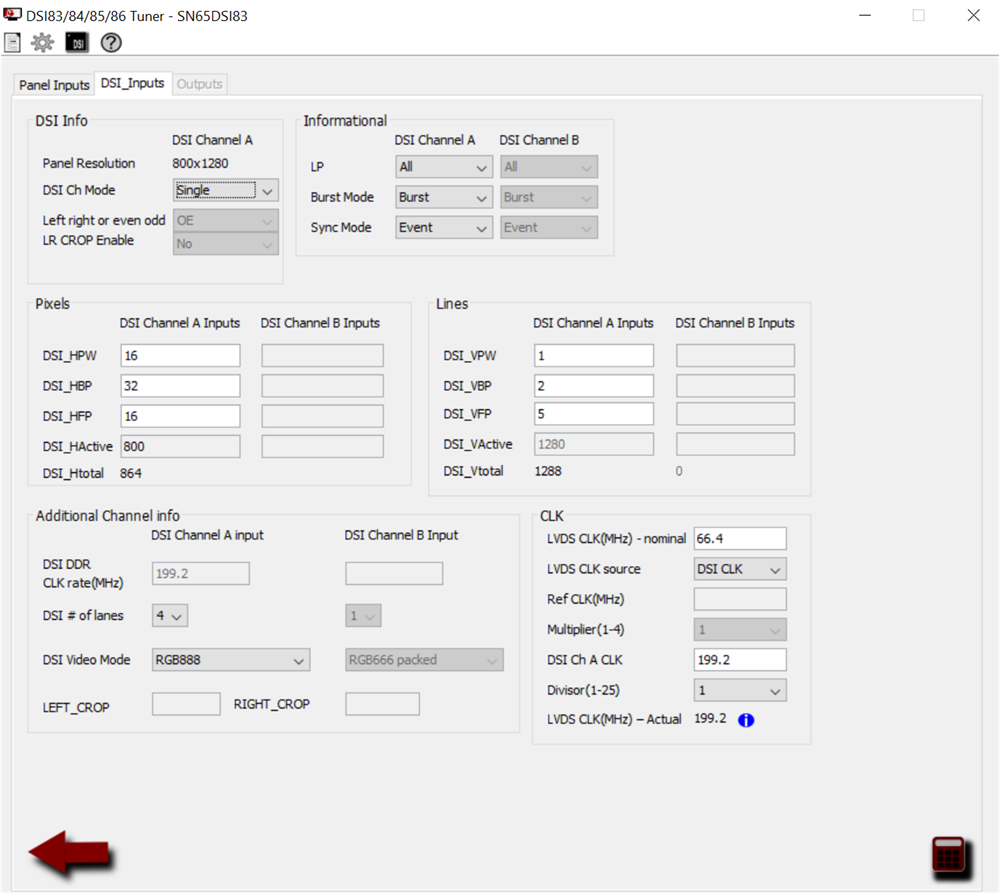Click the DSI Ch A CLK value field

pyautogui.click(x=739, y=659)
